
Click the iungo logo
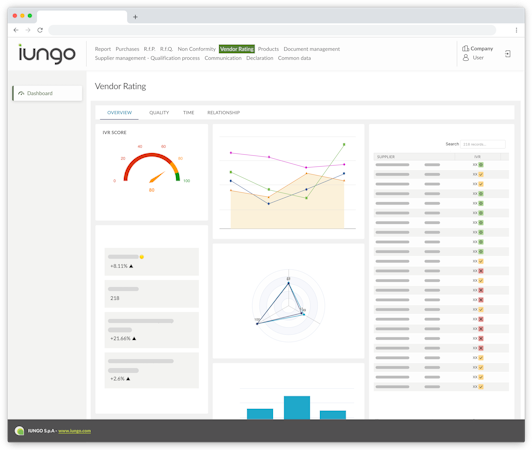[x=47, y=54]
